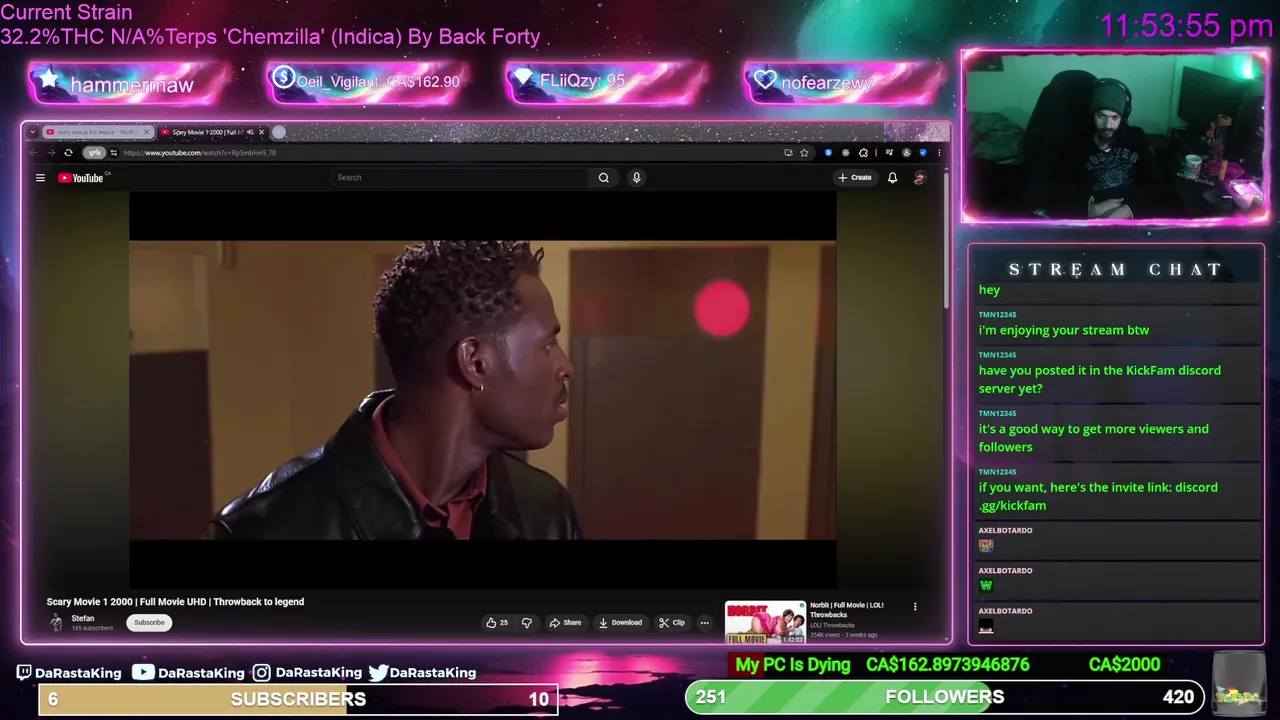This screenshot has height=720, width=1280.
Task: Click the YouTube search magnifier button
Action: (604, 178)
